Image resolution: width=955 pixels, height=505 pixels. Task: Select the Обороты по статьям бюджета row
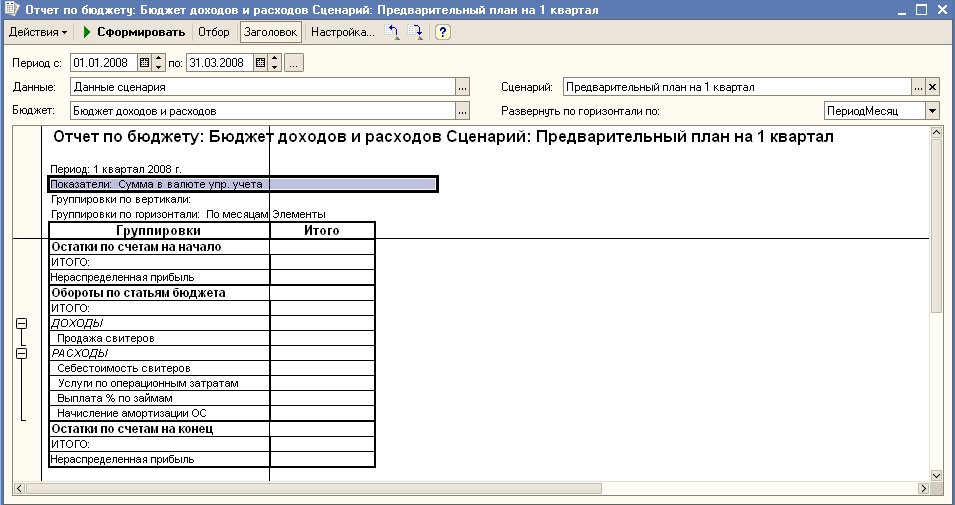click(212, 293)
